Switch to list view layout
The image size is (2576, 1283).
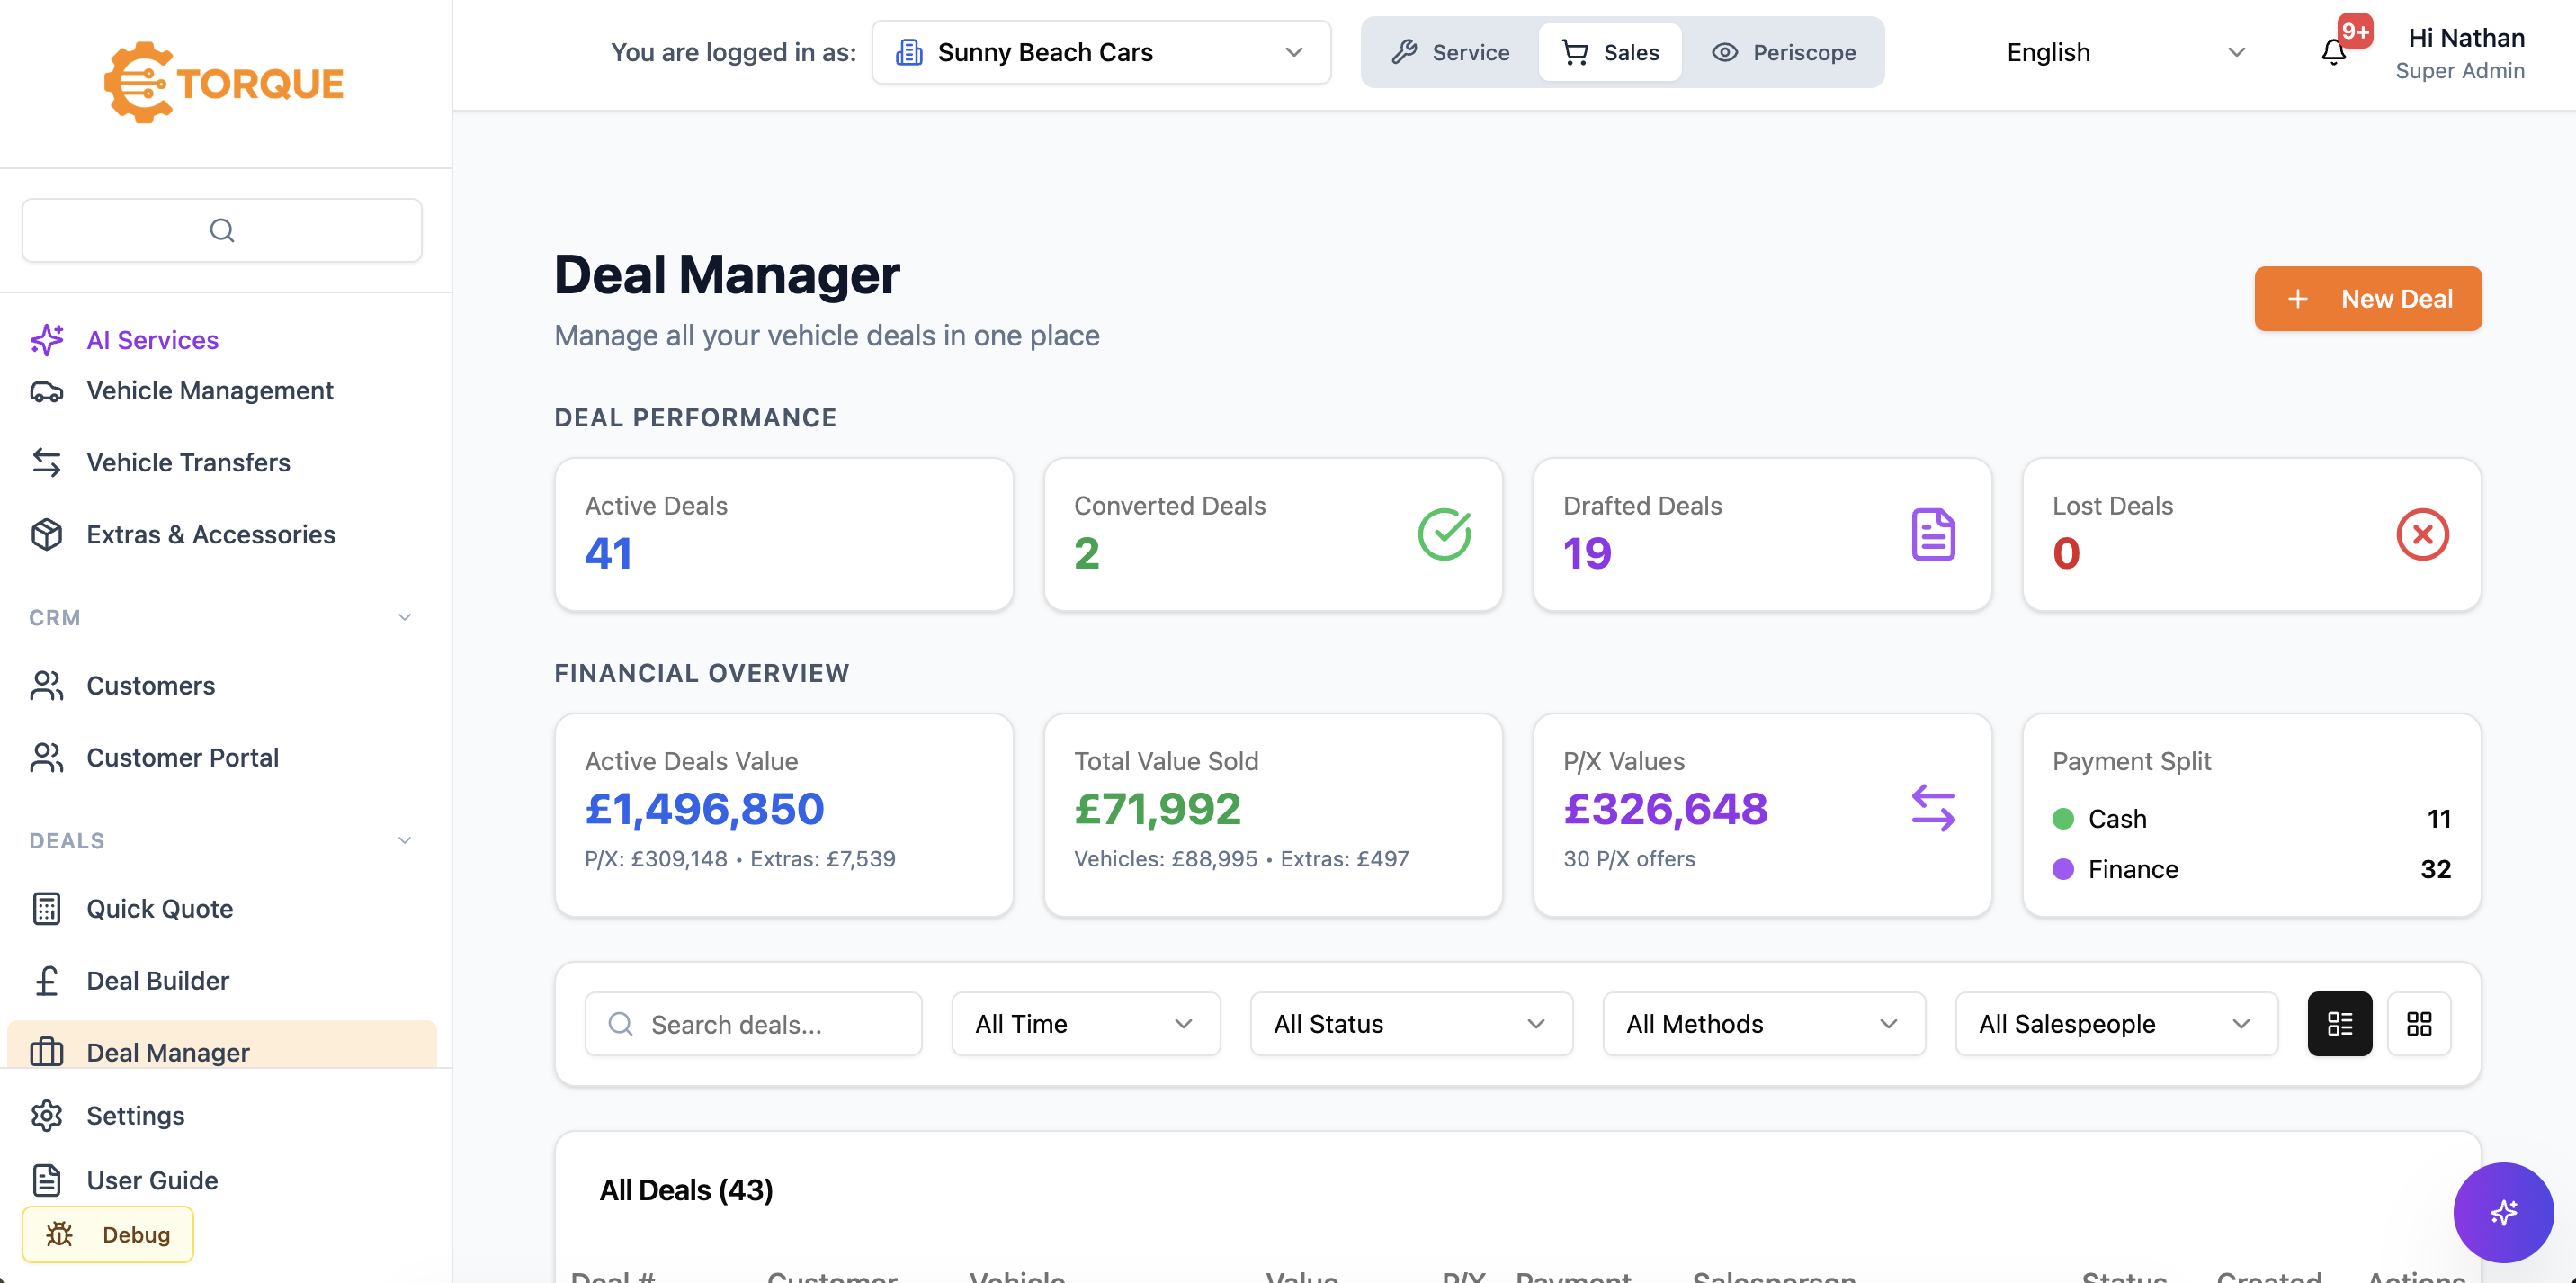click(x=2339, y=1024)
